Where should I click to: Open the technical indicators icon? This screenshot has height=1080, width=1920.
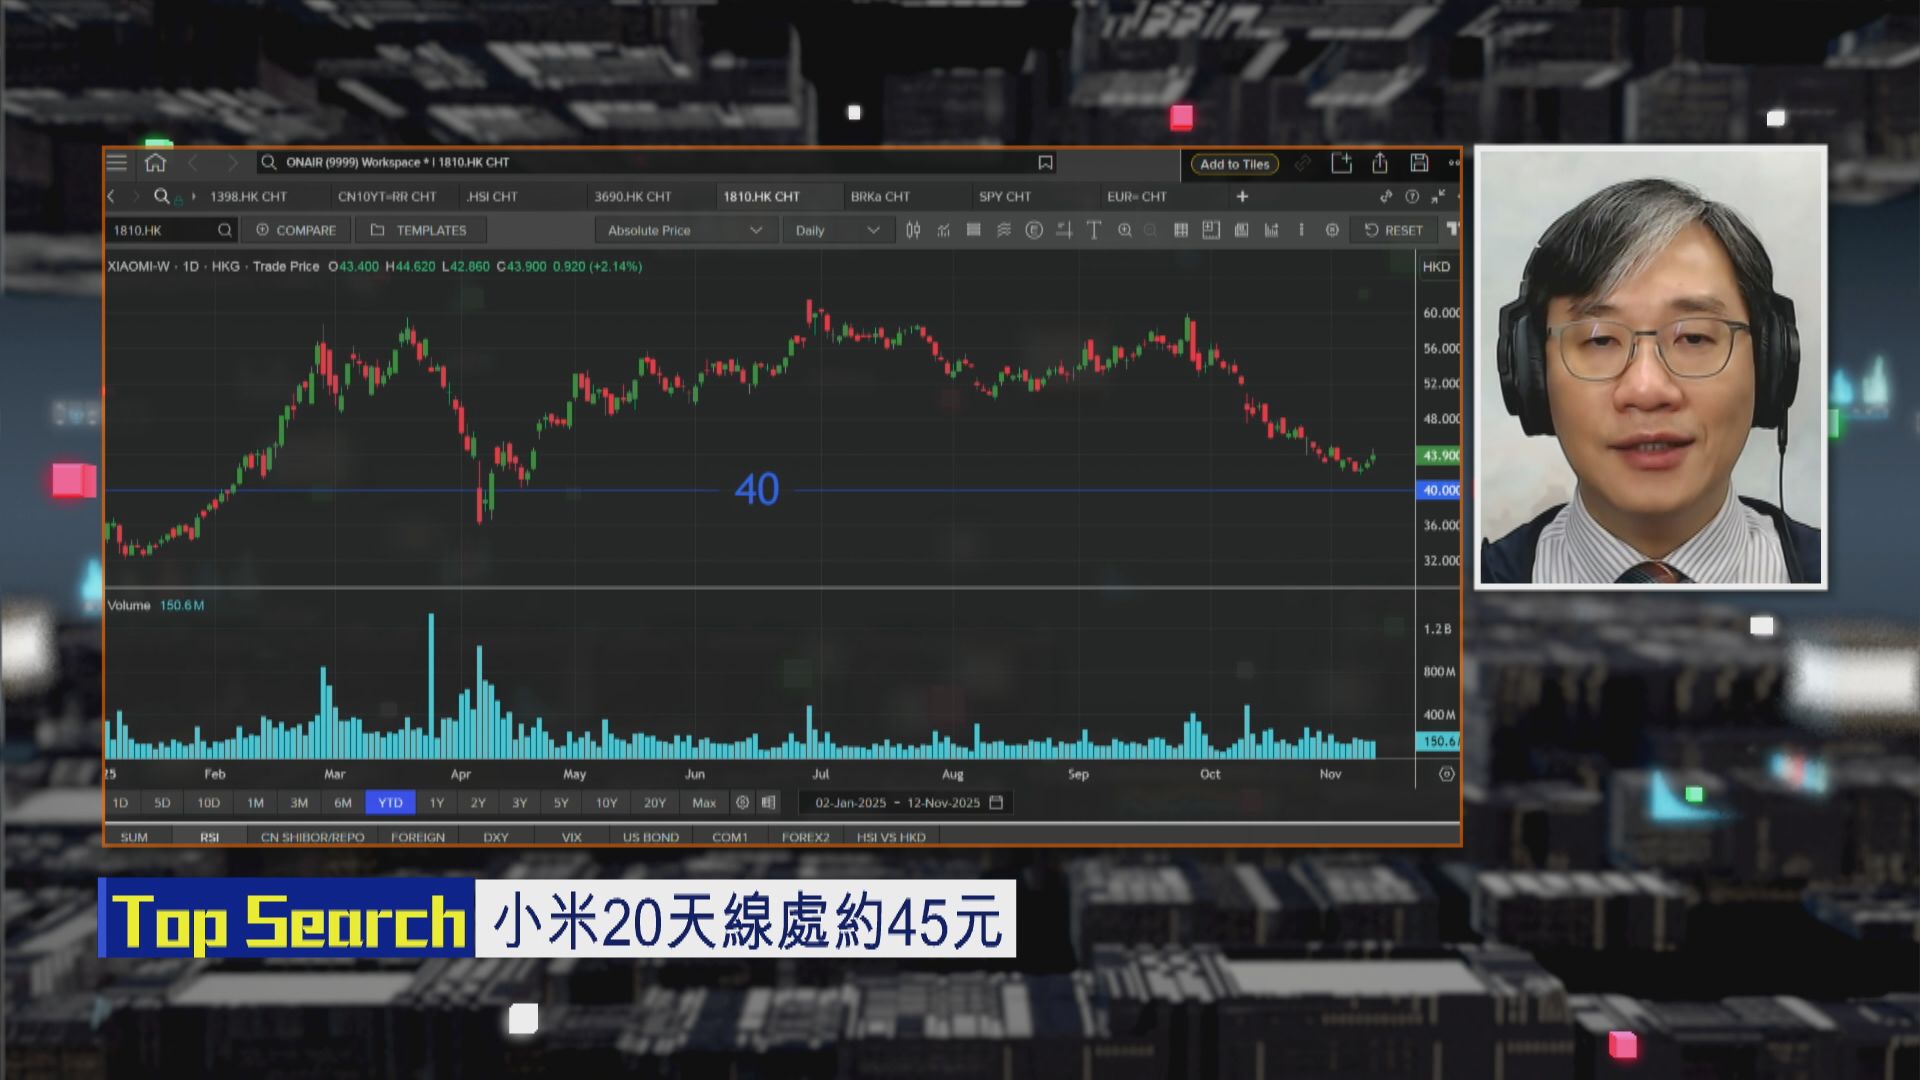(x=942, y=230)
